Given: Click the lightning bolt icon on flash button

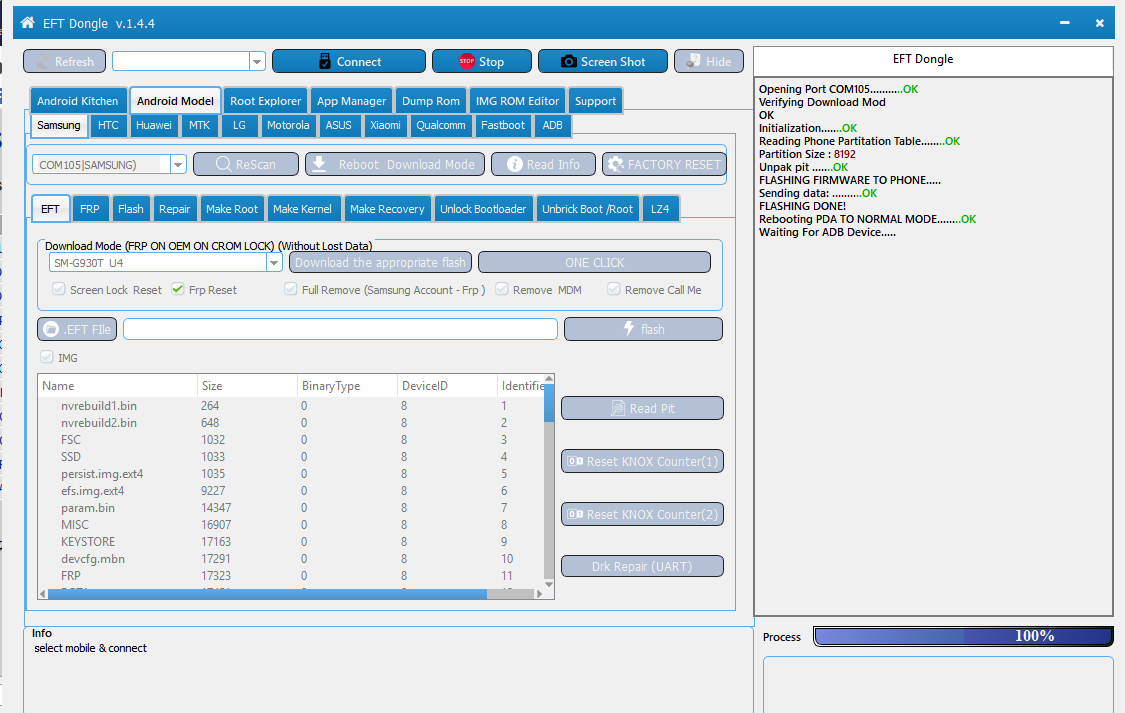Looking at the screenshot, I should click(x=629, y=329).
